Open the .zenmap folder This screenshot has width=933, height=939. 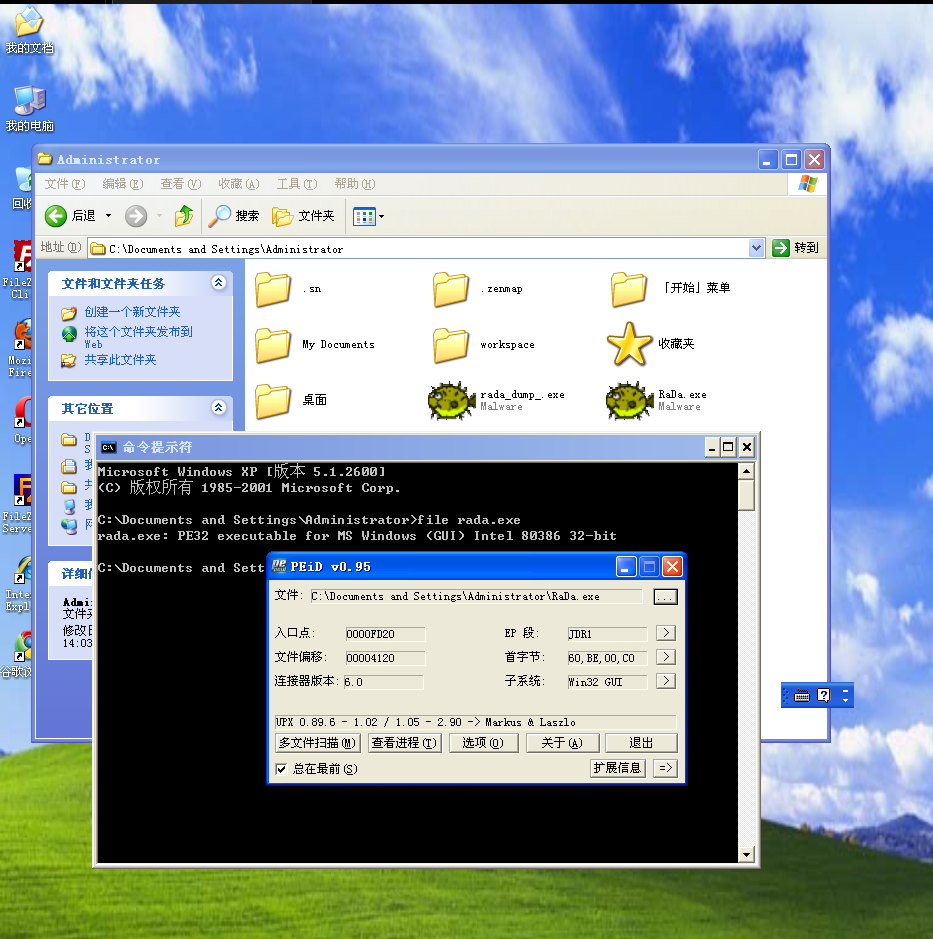click(477, 289)
